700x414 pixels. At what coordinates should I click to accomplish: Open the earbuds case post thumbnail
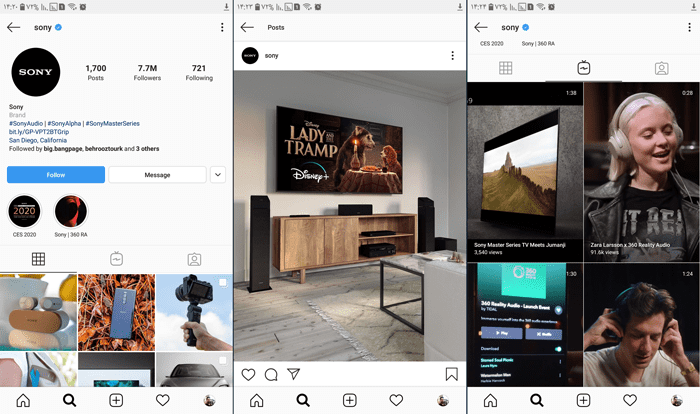[38, 312]
